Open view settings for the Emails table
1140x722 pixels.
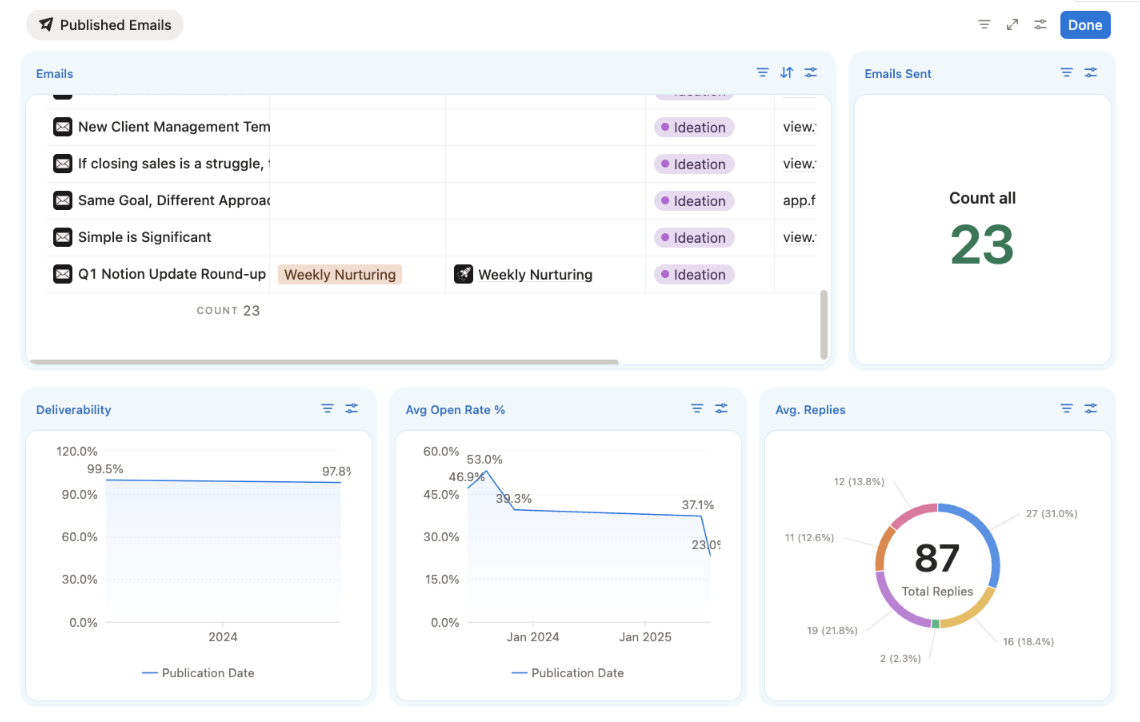(811, 72)
